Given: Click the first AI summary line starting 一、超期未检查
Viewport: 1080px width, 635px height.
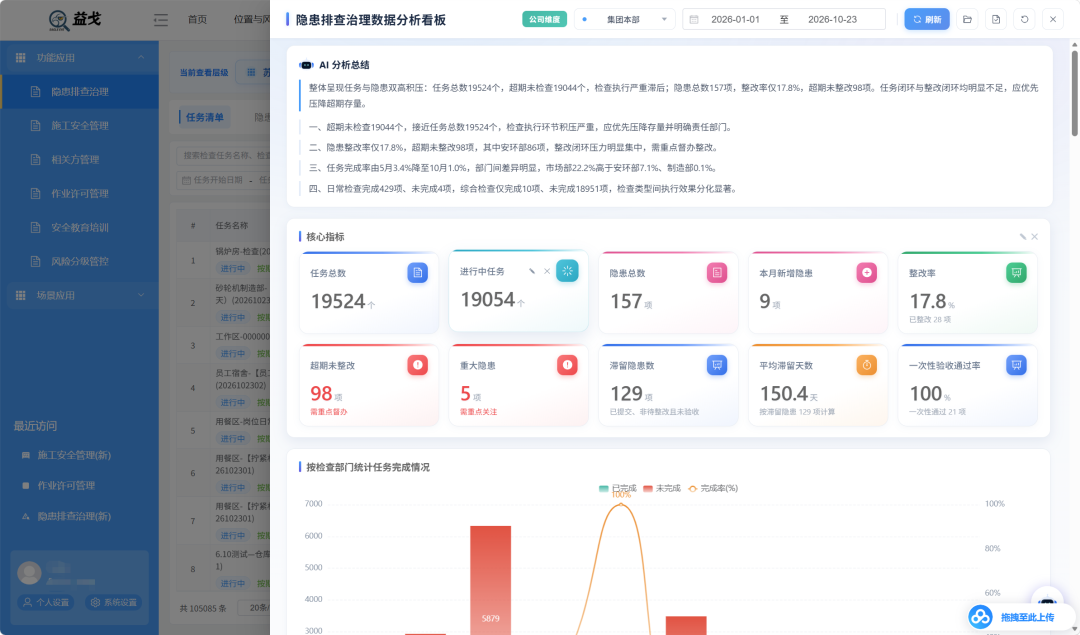Looking at the screenshot, I should (x=521, y=127).
